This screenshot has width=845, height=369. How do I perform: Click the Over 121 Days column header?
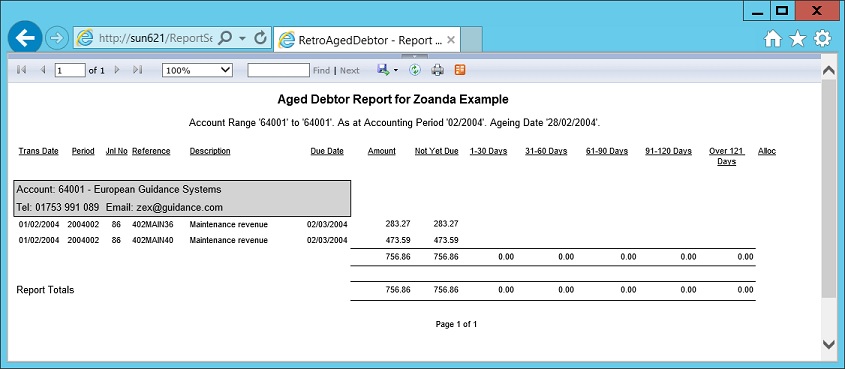click(726, 156)
